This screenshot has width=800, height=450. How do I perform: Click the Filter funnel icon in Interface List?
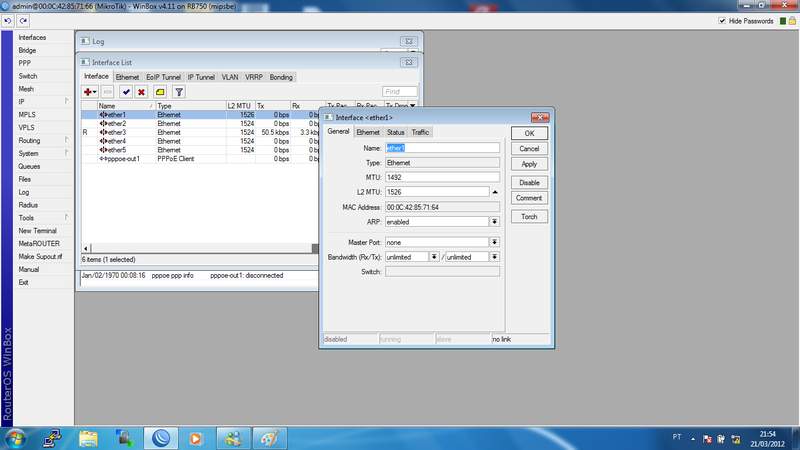179,92
